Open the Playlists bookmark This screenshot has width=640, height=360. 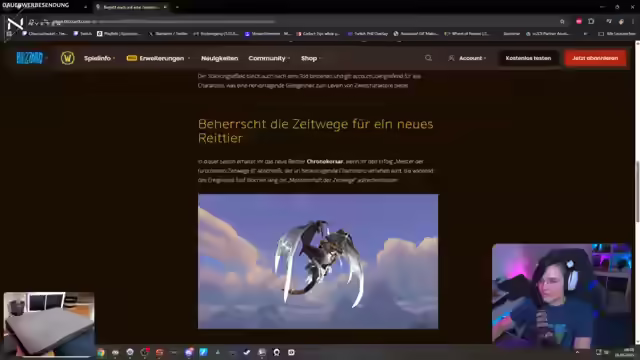(119, 33)
